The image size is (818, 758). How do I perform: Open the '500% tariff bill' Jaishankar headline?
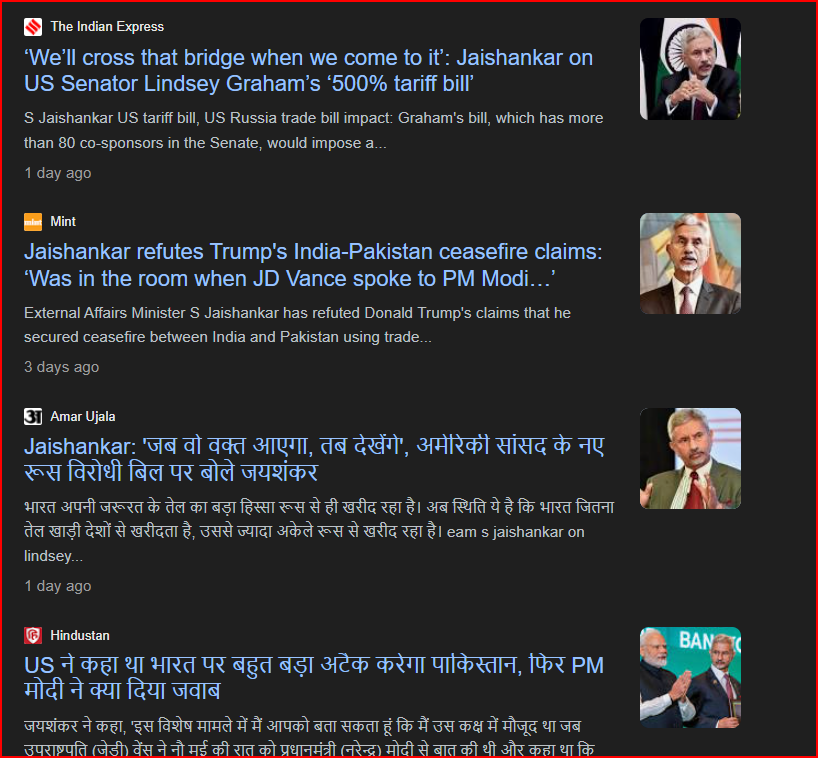[308, 70]
